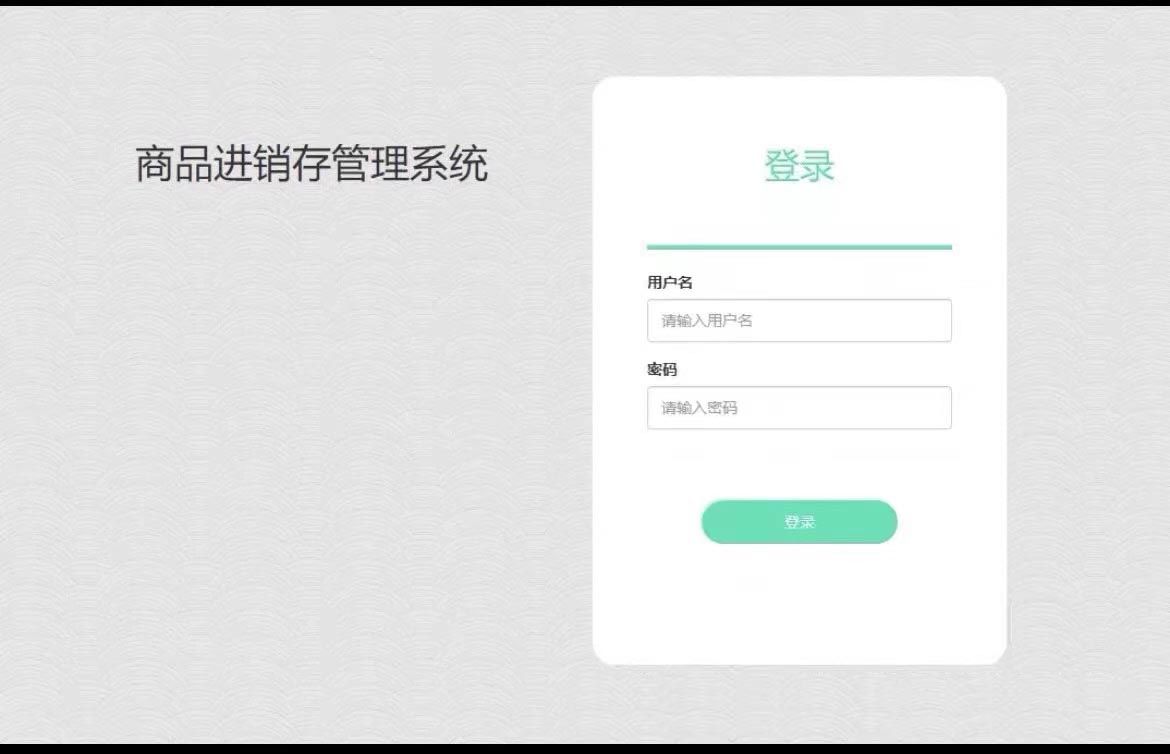Viewport: 1170px width, 754px height.
Task: Click the 商品进销存管理系统 title text
Action: (311, 164)
